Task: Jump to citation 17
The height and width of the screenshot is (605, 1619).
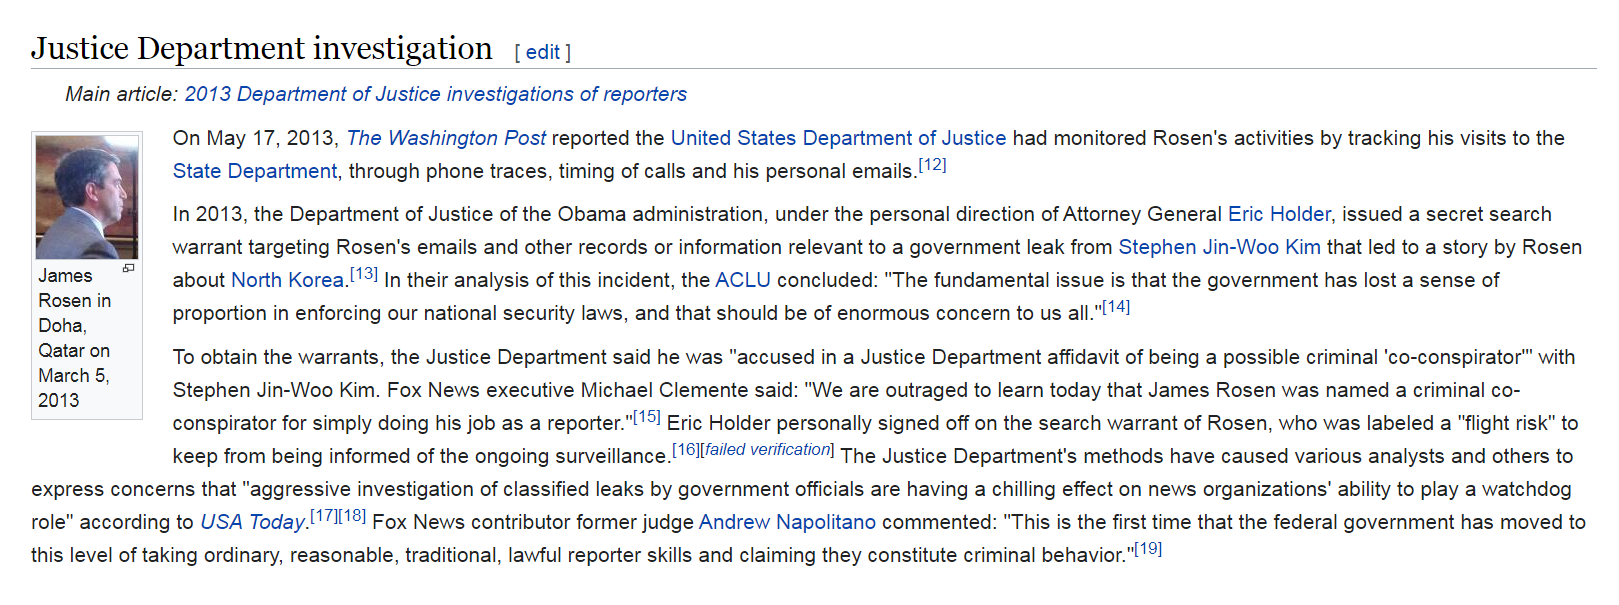Action: 324,516
